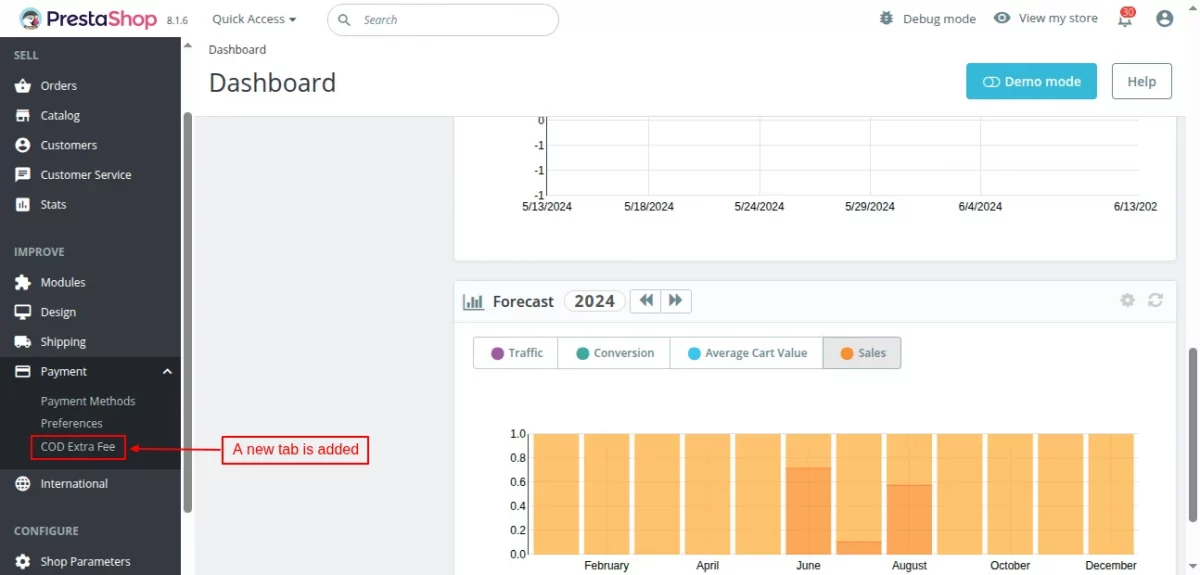Click the Customer Service chat icon
Screen dimensions: 1200x575
23,175
